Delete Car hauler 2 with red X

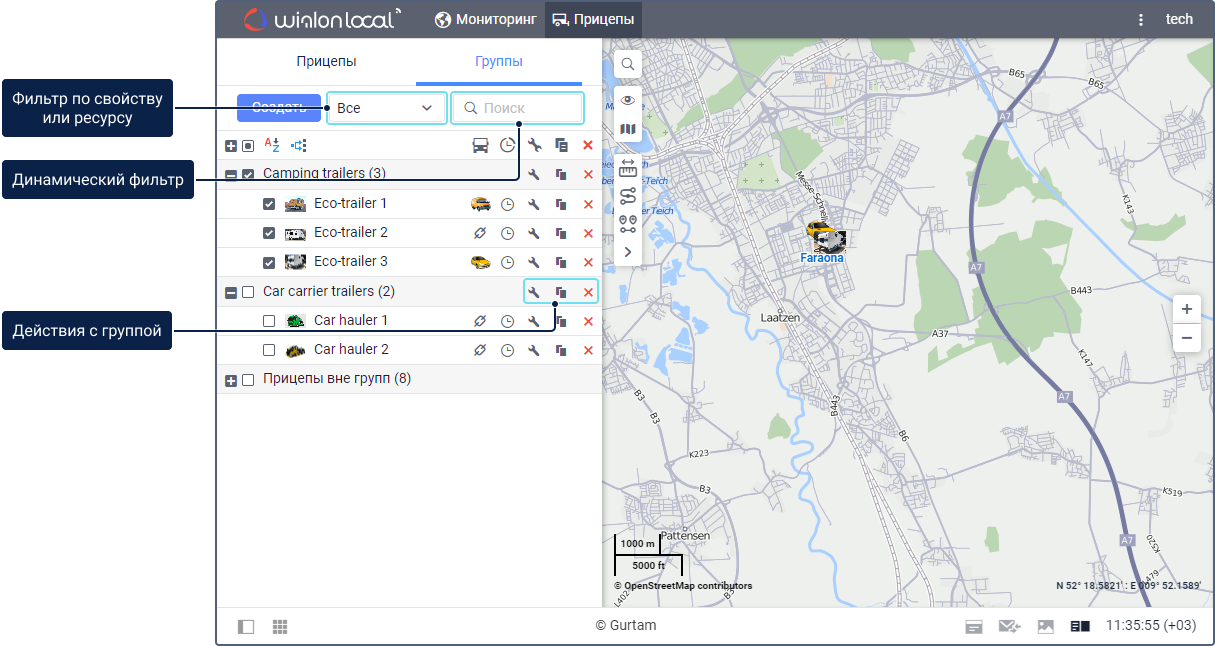(588, 350)
